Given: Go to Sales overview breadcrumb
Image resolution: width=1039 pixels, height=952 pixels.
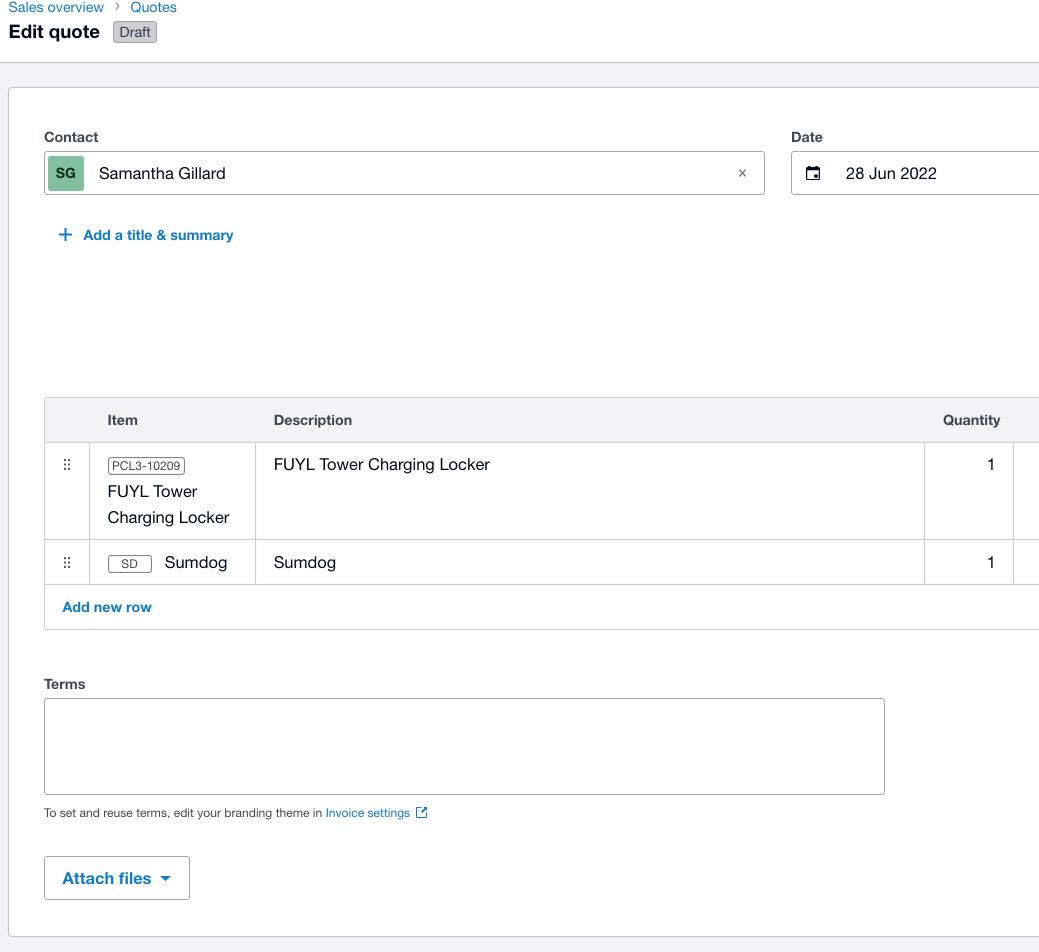Looking at the screenshot, I should [x=56, y=7].
